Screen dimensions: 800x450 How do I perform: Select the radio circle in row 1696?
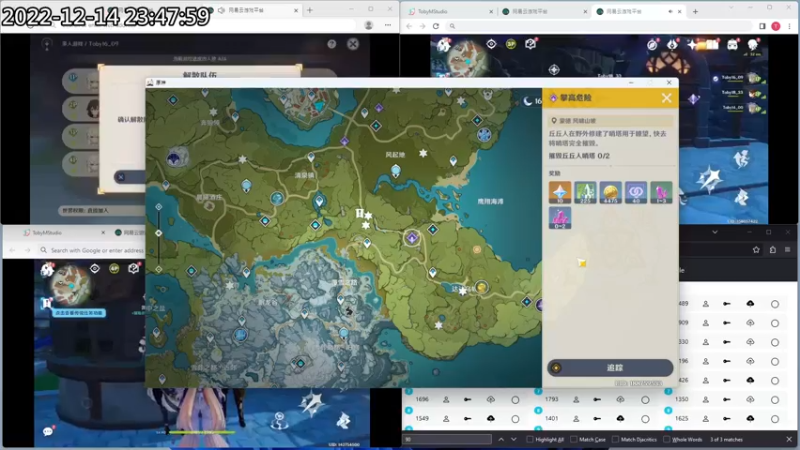click(x=515, y=400)
